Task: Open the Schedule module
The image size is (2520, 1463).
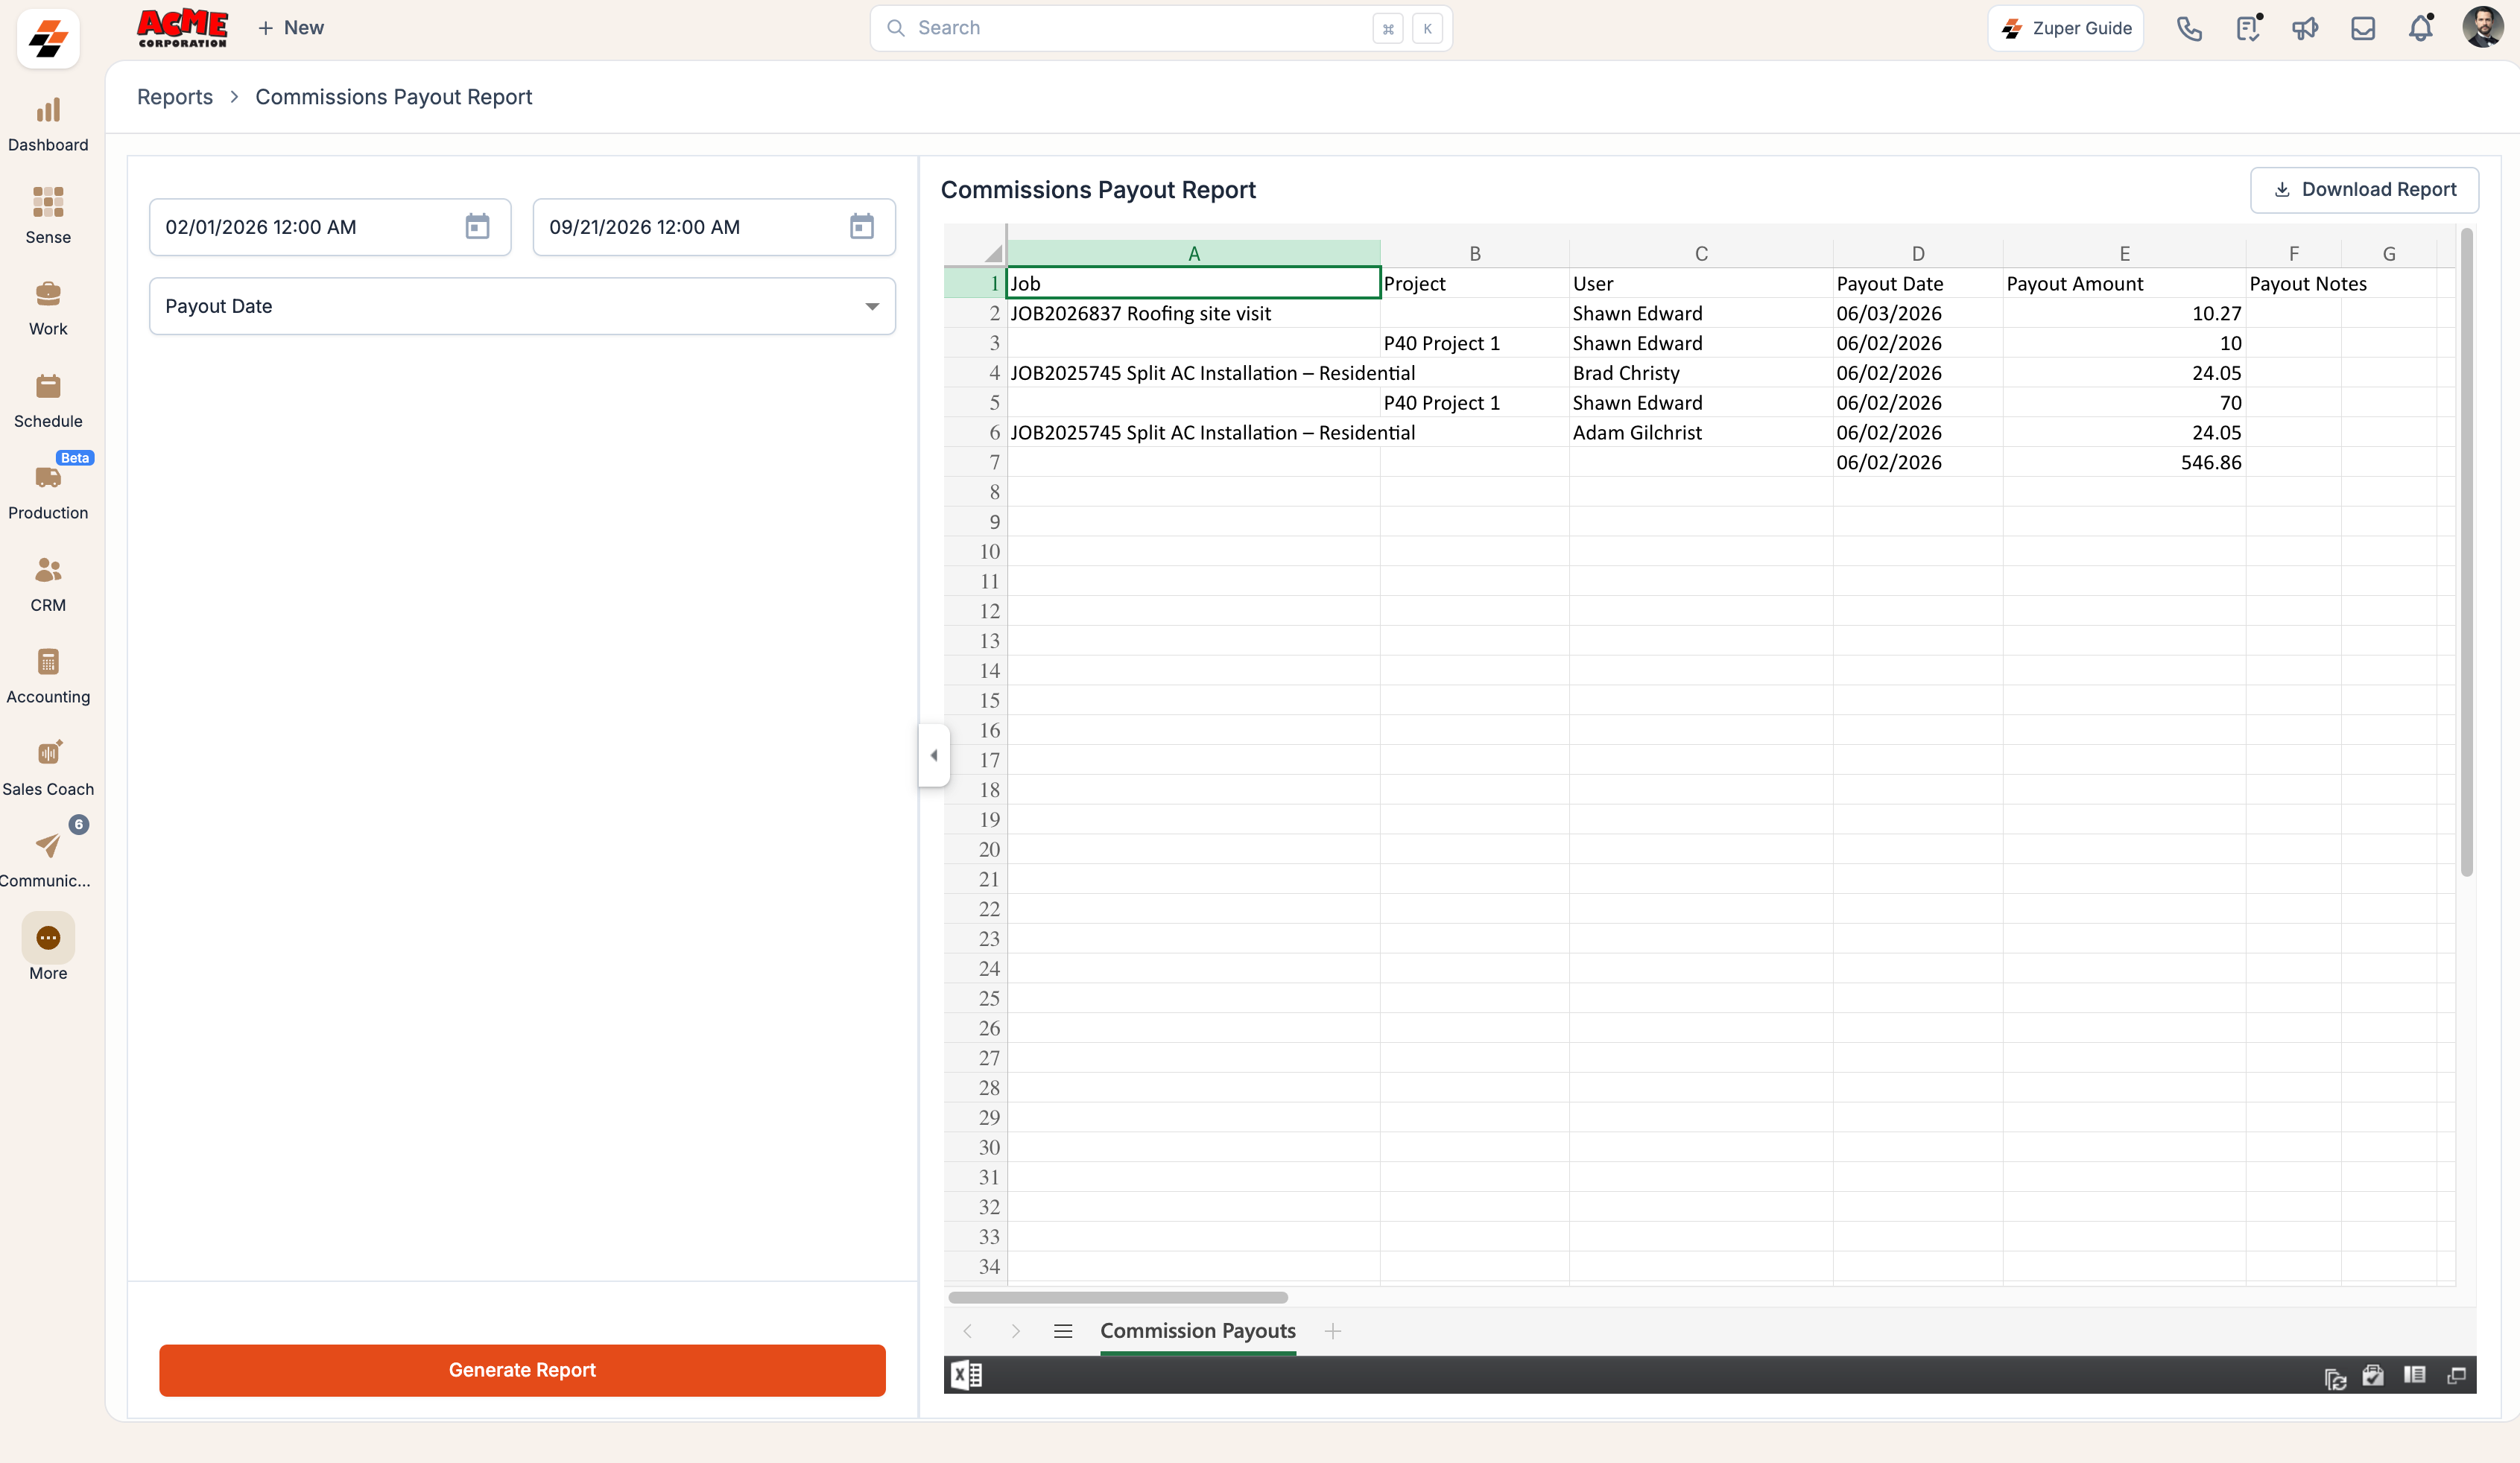Action: coord(48,400)
